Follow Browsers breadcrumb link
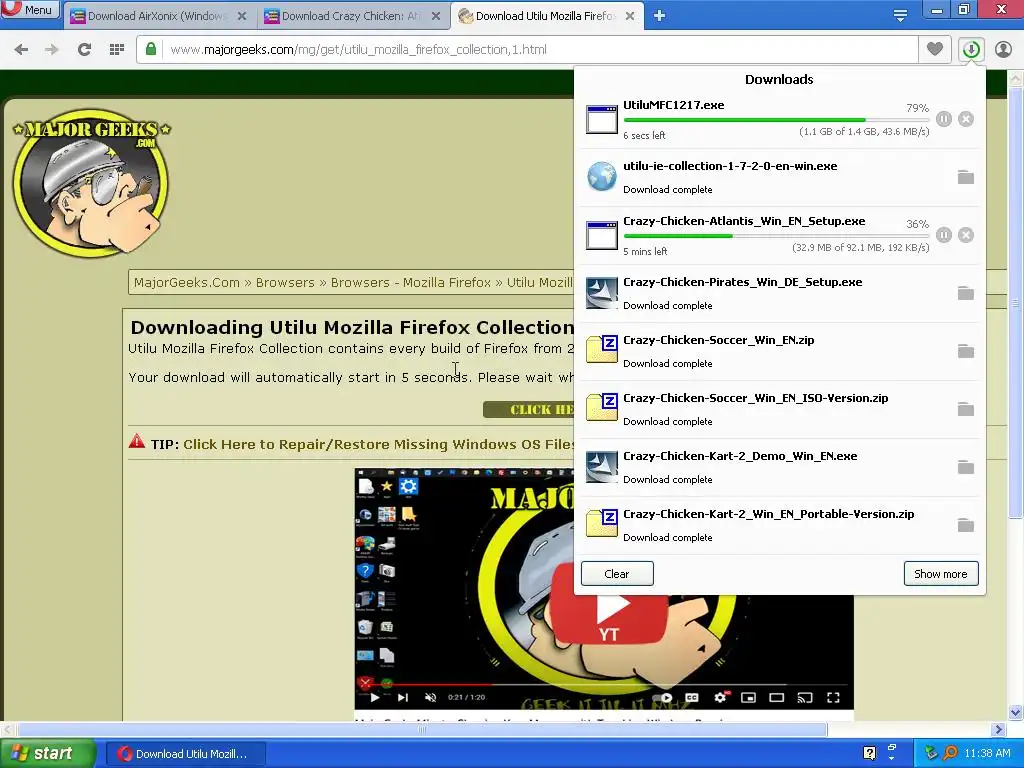1024x768 pixels. pyautogui.click(x=285, y=283)
